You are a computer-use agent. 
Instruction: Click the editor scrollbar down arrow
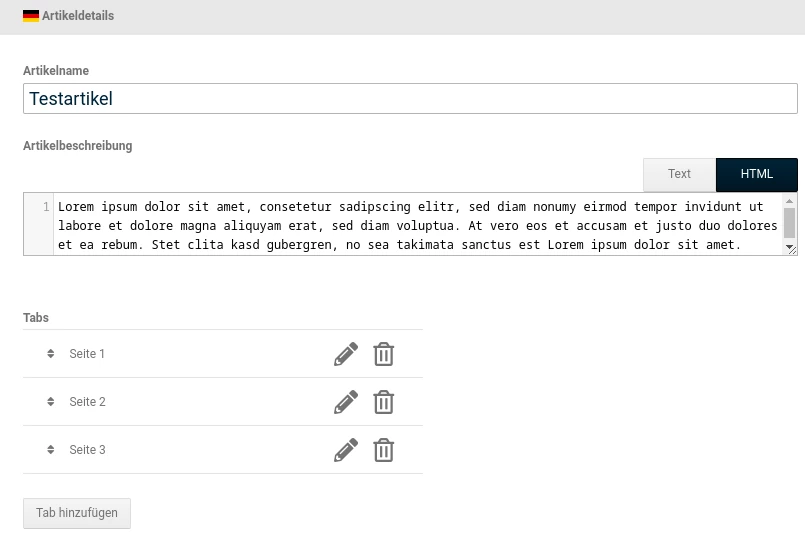point(790,248)
